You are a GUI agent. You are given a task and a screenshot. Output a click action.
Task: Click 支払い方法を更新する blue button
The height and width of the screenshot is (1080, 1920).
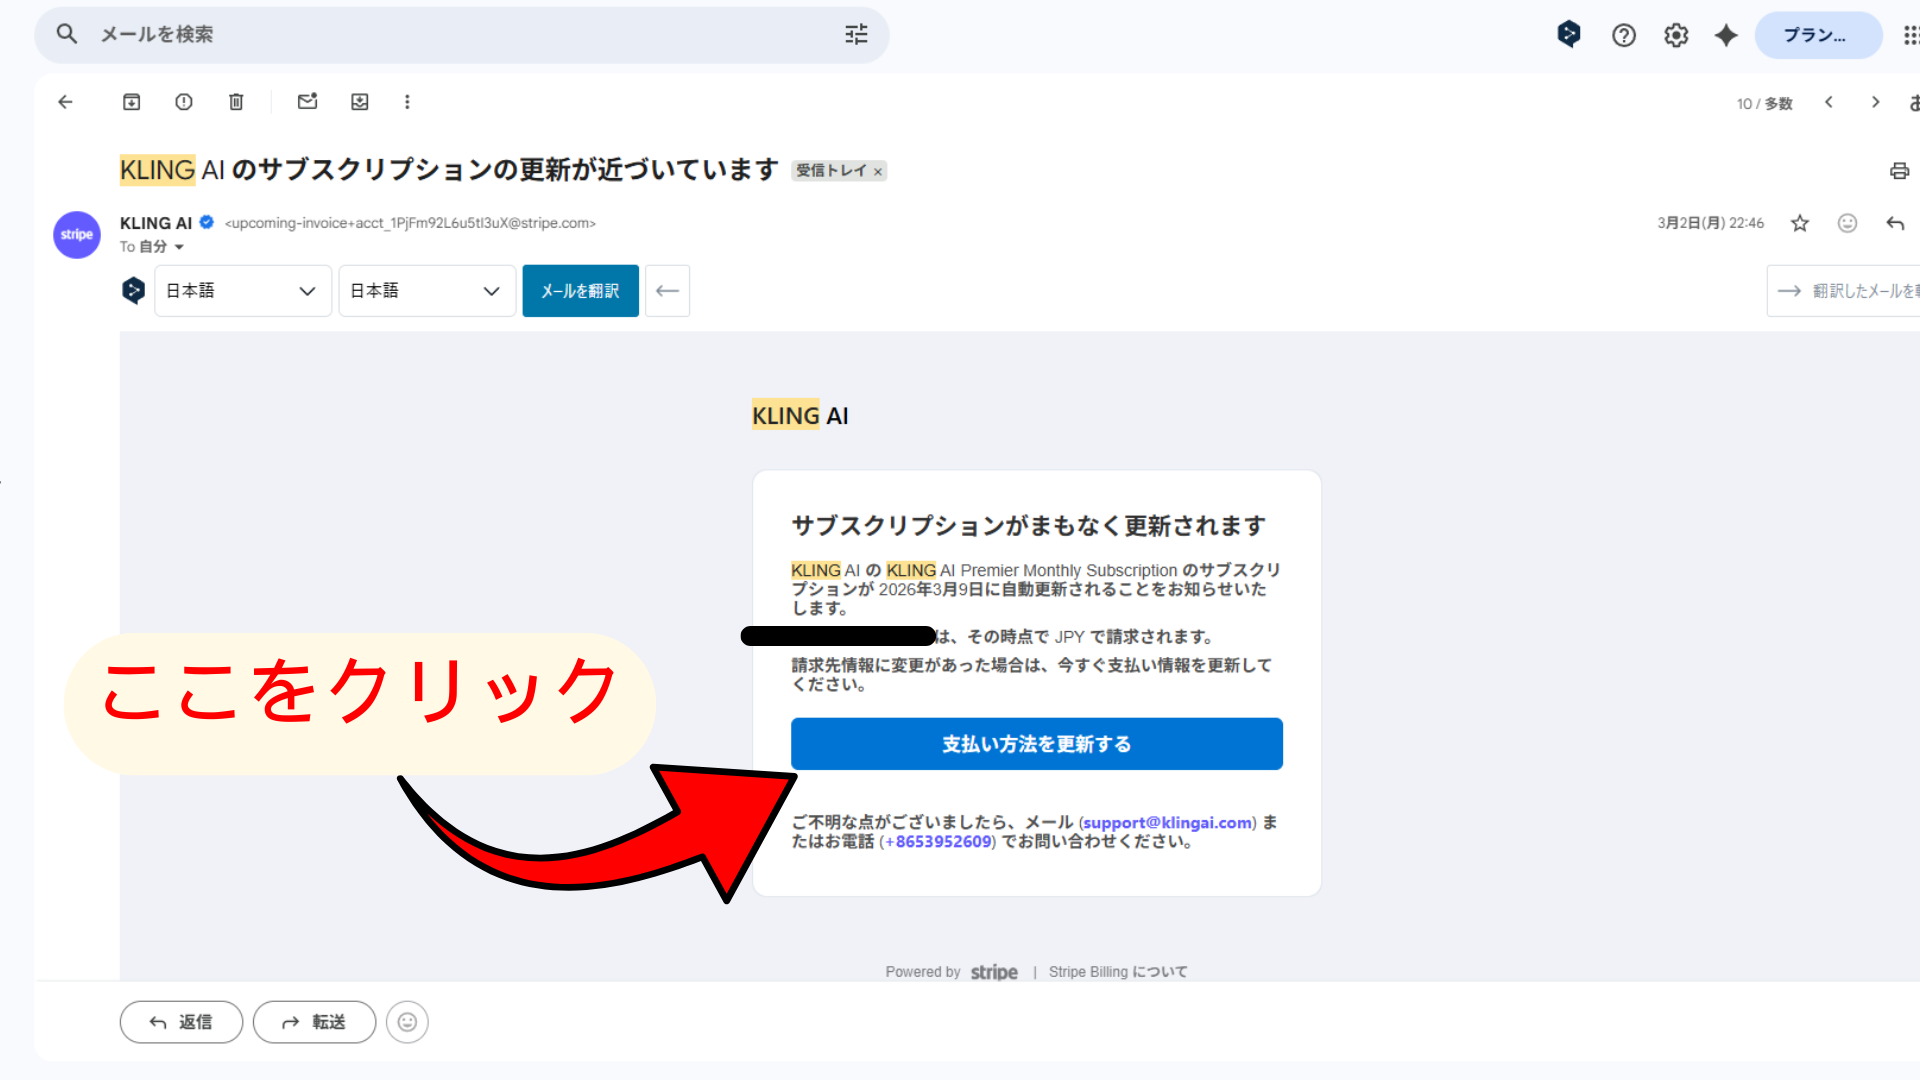click(x=1036, y=744)
